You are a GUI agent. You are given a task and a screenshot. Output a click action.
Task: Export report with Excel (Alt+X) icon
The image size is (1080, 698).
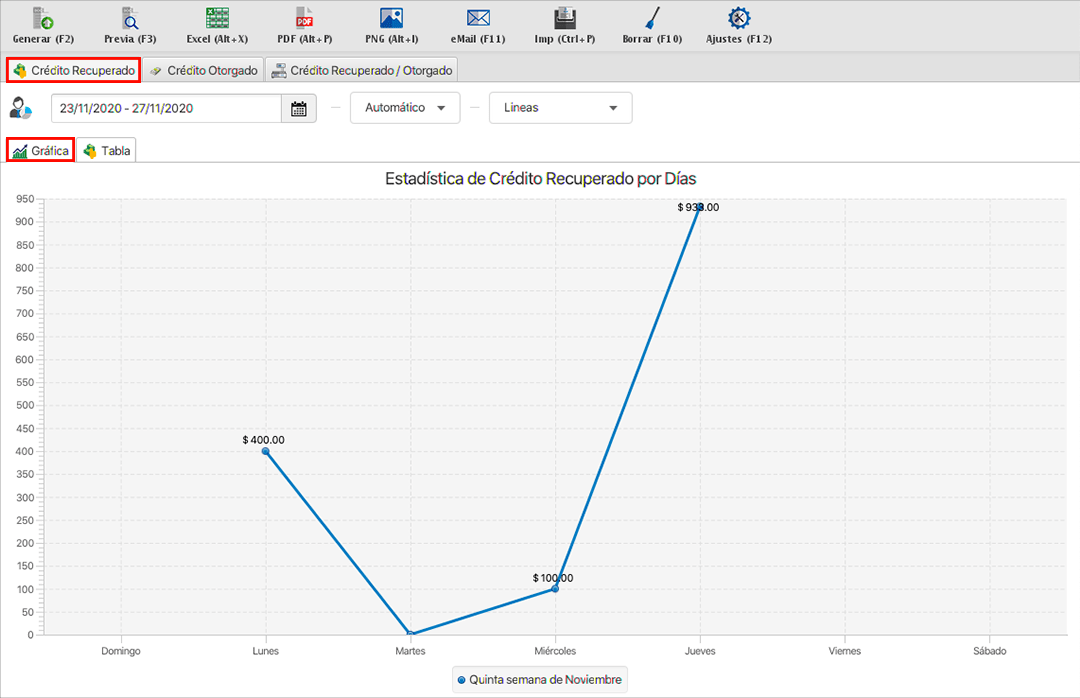217,18
